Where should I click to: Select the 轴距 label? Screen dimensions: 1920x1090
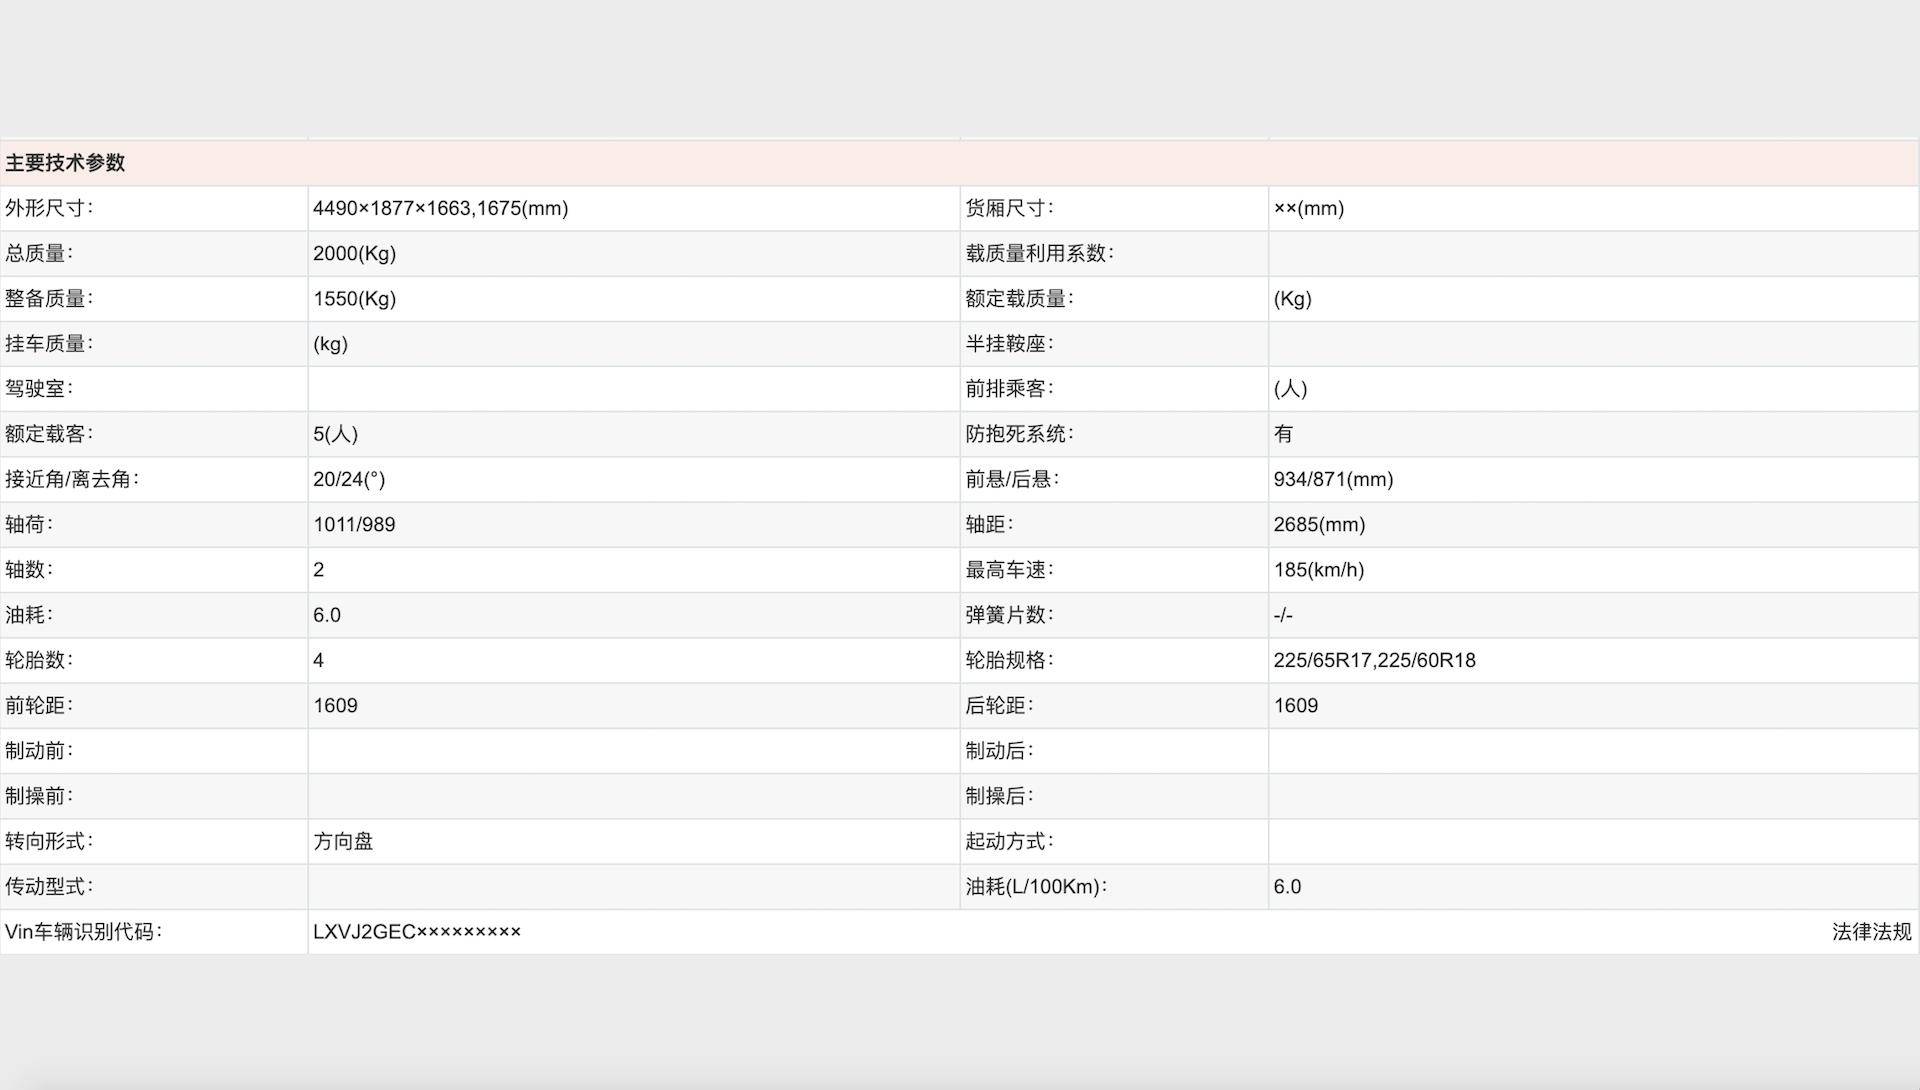click(x=989, y=524)
